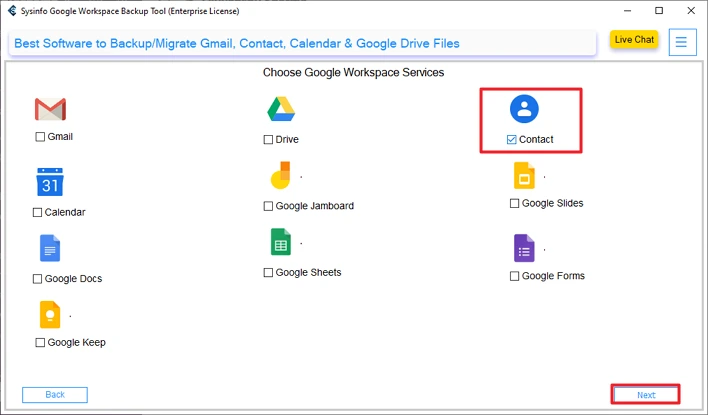Start a Live Chat session
708x415 pixels.
point(634,40)
